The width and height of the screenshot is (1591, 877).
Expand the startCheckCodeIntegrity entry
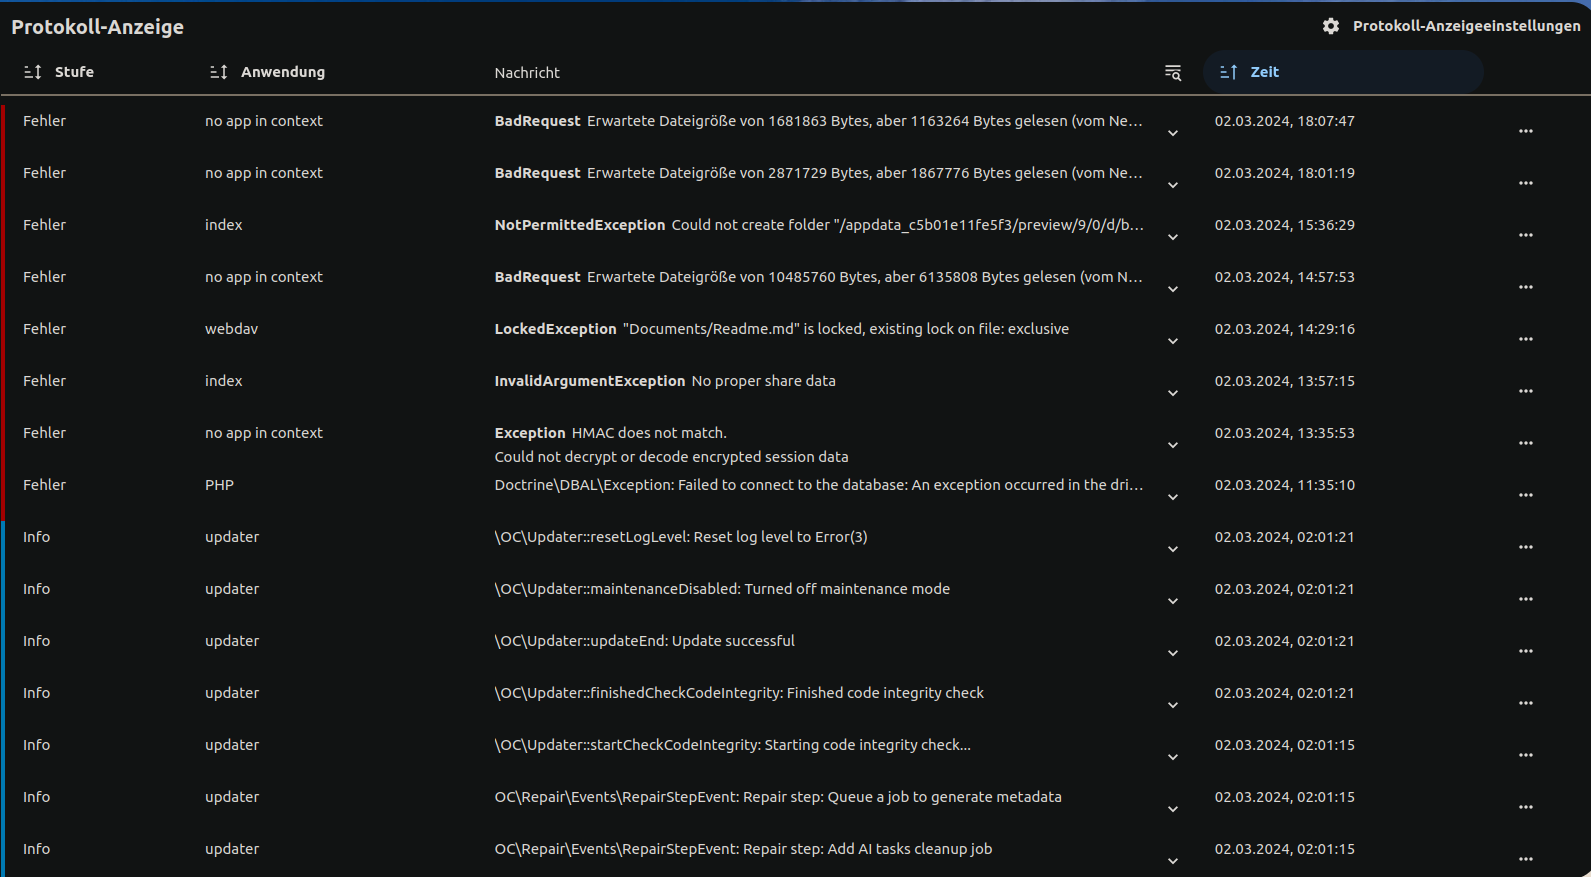tap(1173, 757)
